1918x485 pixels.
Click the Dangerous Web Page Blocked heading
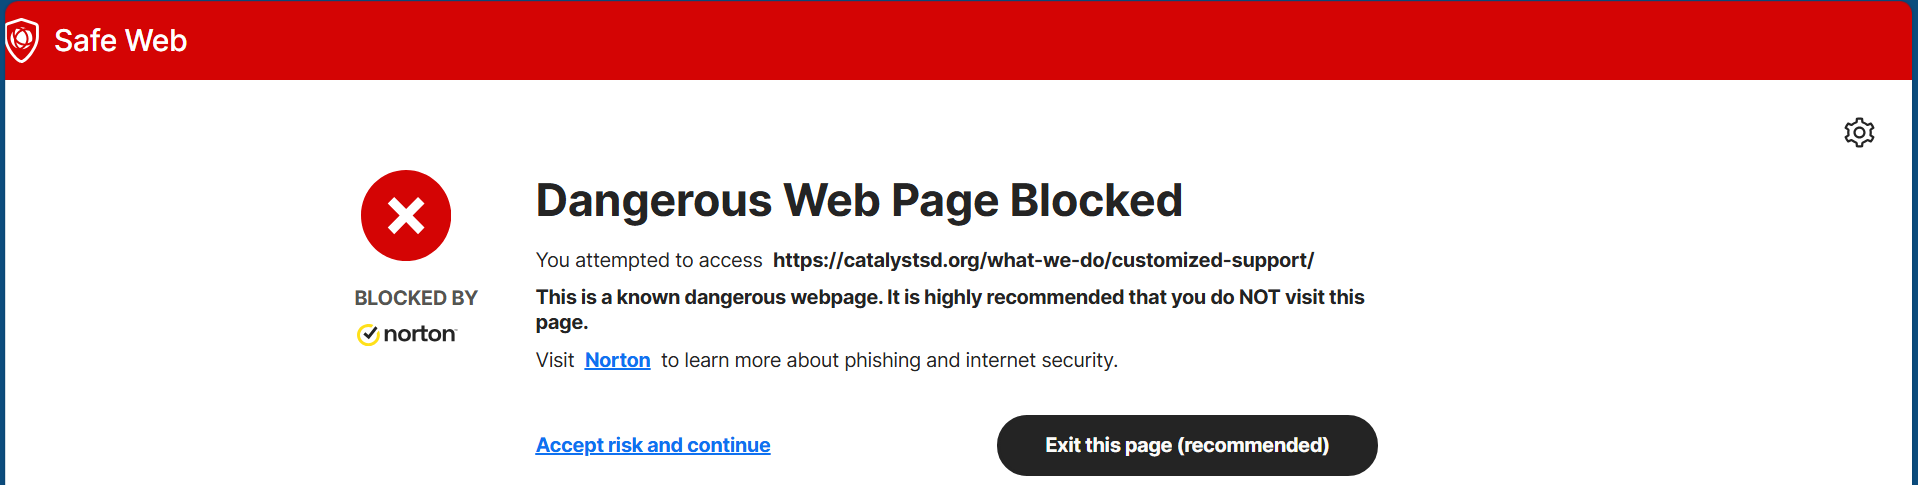[x=859, y=200]
